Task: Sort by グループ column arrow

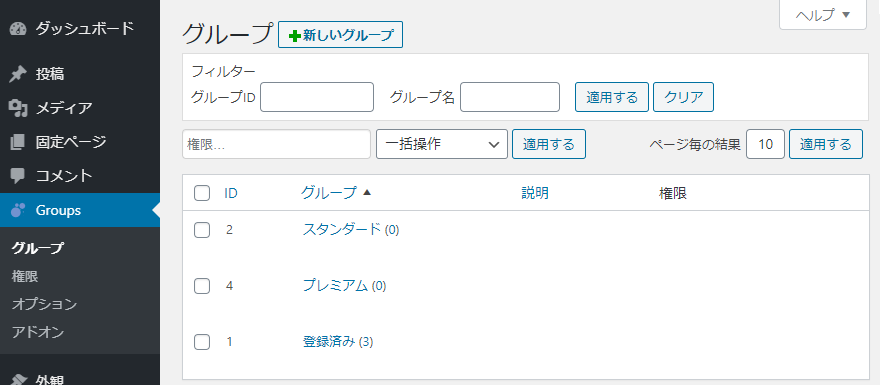Action: click(x=367, y=192)
